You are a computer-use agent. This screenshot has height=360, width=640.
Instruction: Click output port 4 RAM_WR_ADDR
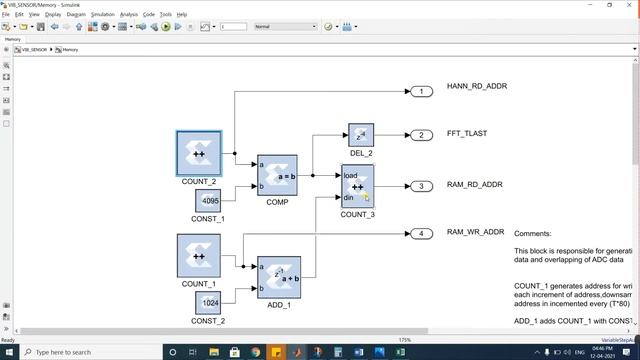[x=422, y=233]
